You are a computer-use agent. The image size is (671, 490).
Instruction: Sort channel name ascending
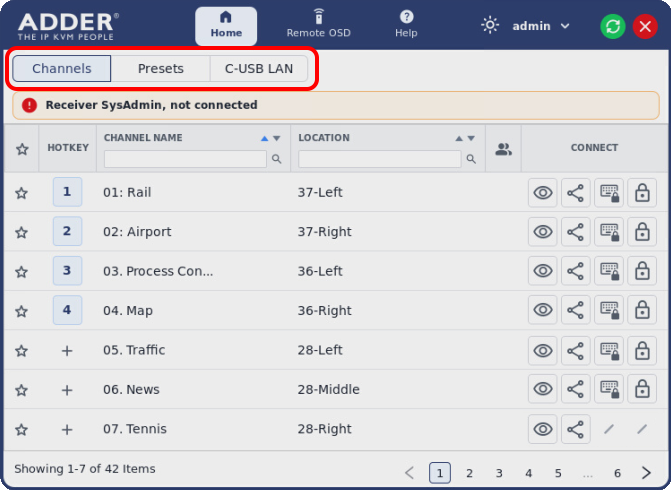click(264, 138)
